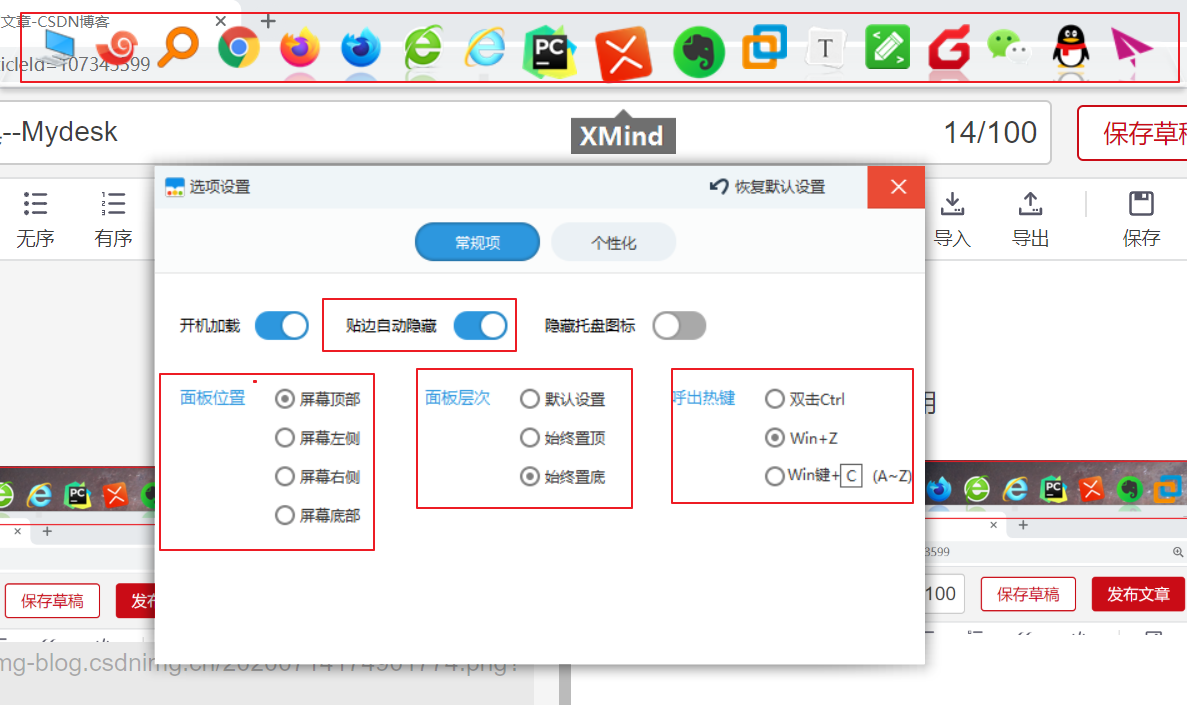Image resolution: width=1187 pixels, height=705 pixels.
Task: Launch the pink paper plane app
Action: coord(1131,47)
